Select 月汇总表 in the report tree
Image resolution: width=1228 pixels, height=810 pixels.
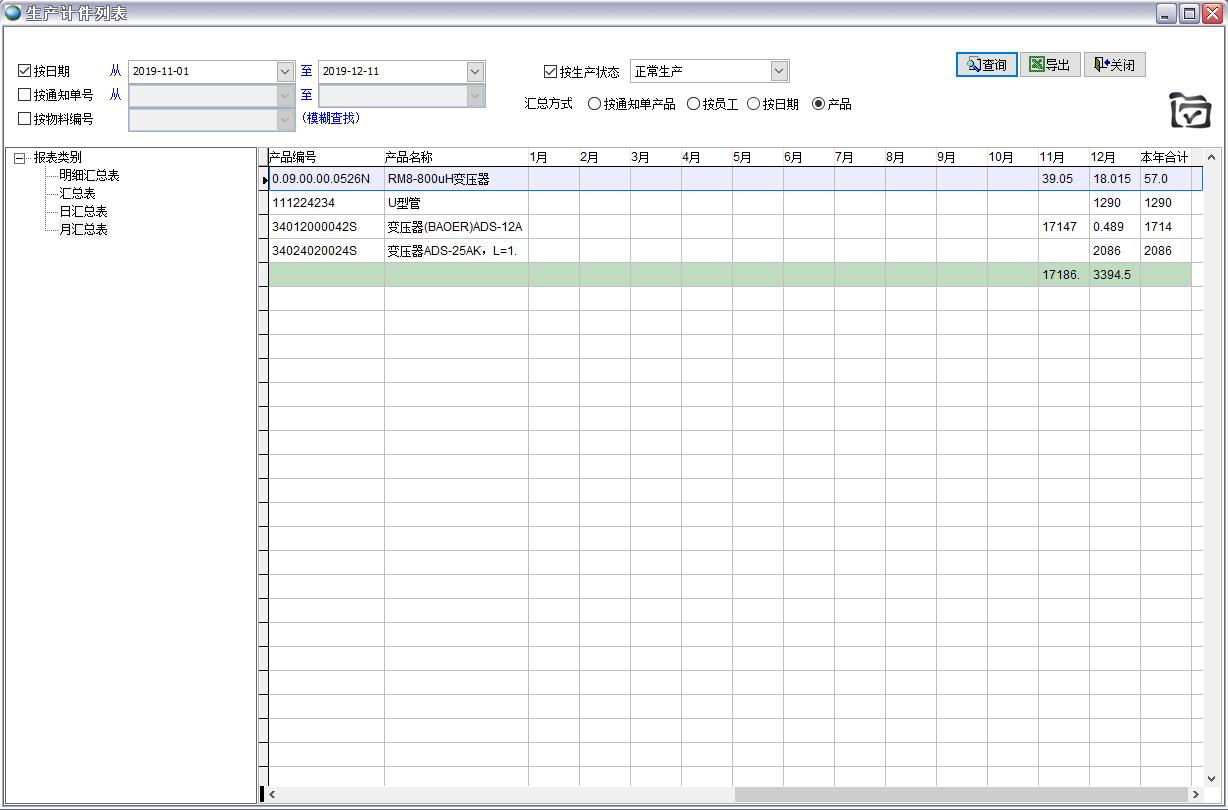tap(83, 230)
